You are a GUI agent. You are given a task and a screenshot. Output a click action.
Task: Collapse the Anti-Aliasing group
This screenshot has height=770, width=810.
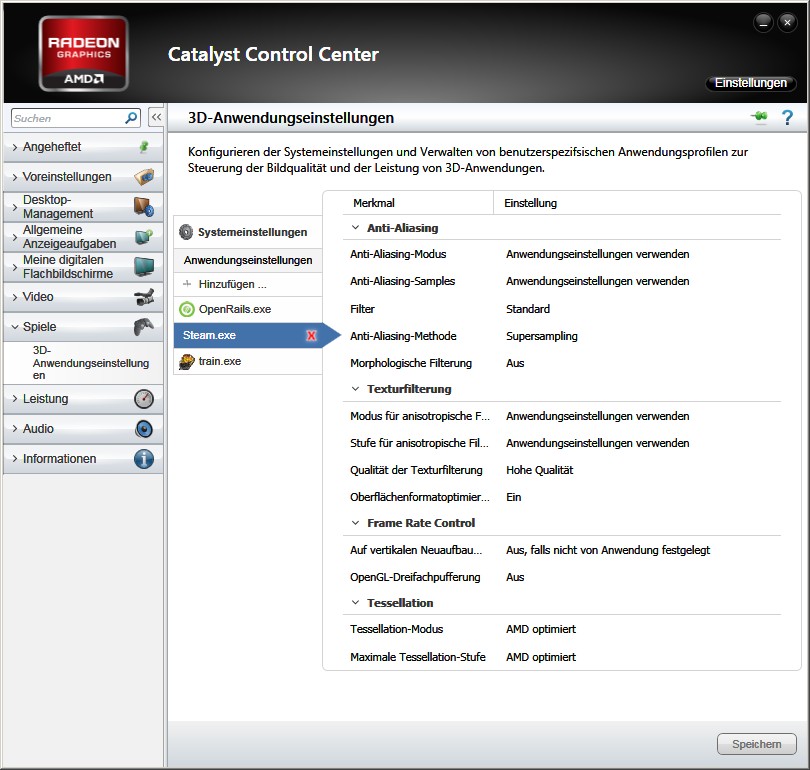coord(355,228)
